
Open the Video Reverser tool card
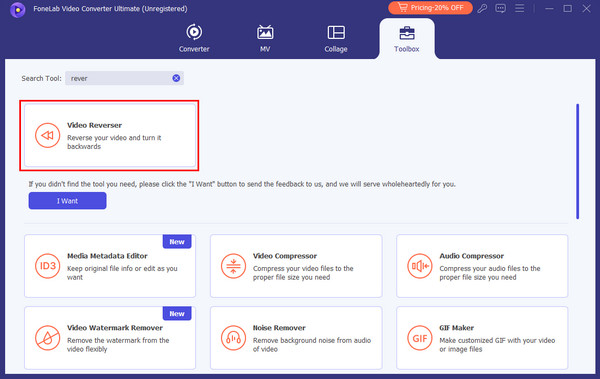(110, 136)
